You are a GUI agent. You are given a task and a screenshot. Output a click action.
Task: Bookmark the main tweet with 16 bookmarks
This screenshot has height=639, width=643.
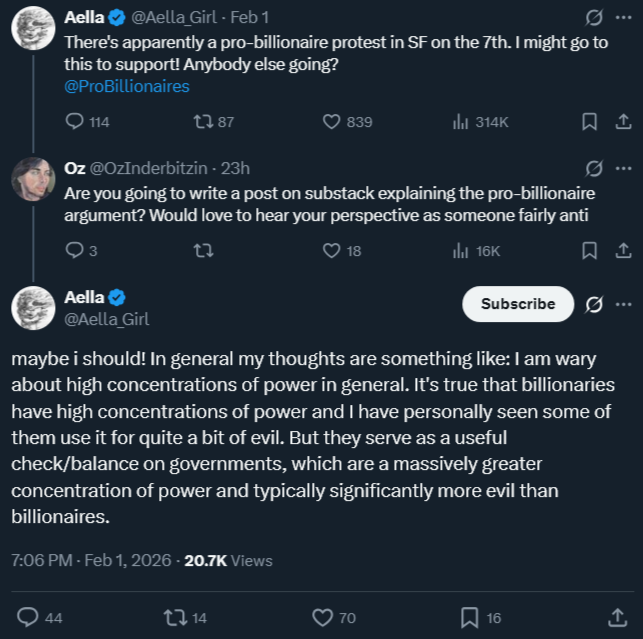coord(469,618)
